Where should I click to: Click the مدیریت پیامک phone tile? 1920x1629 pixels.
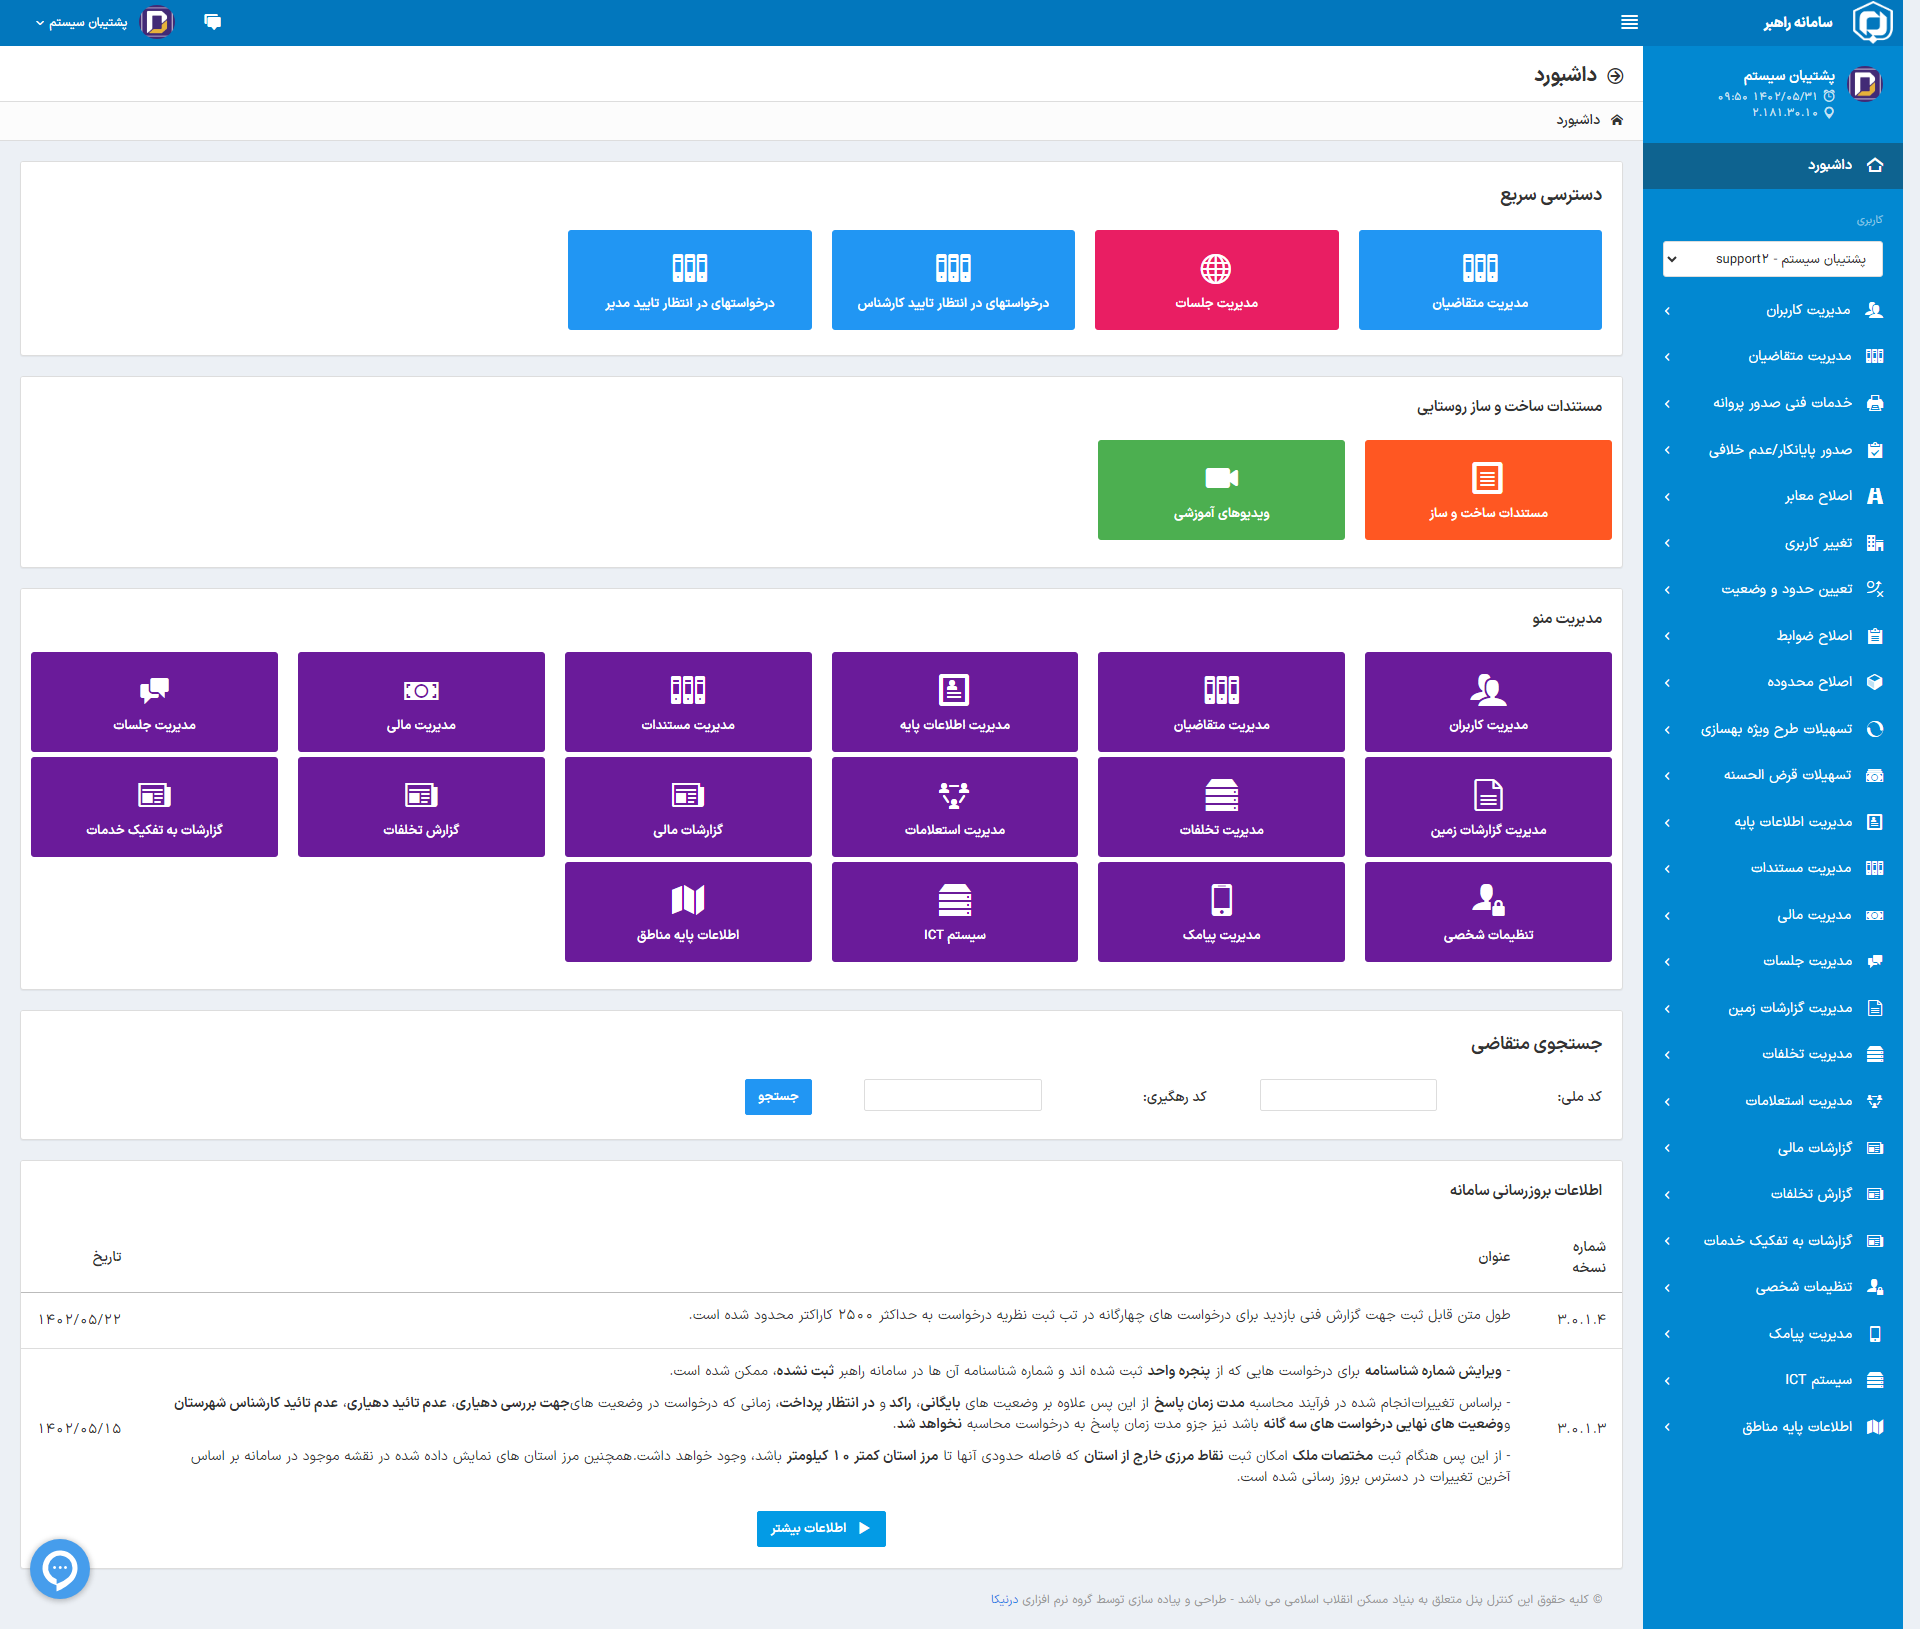pos(1221,912)
